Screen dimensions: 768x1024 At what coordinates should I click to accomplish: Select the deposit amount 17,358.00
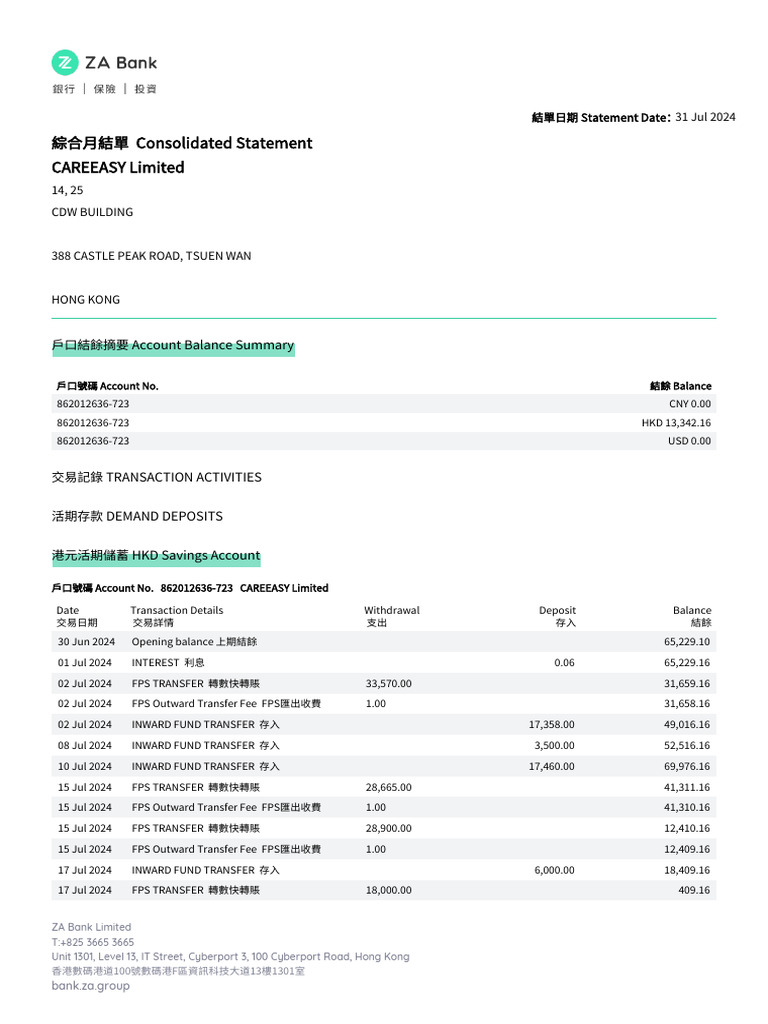552,725
